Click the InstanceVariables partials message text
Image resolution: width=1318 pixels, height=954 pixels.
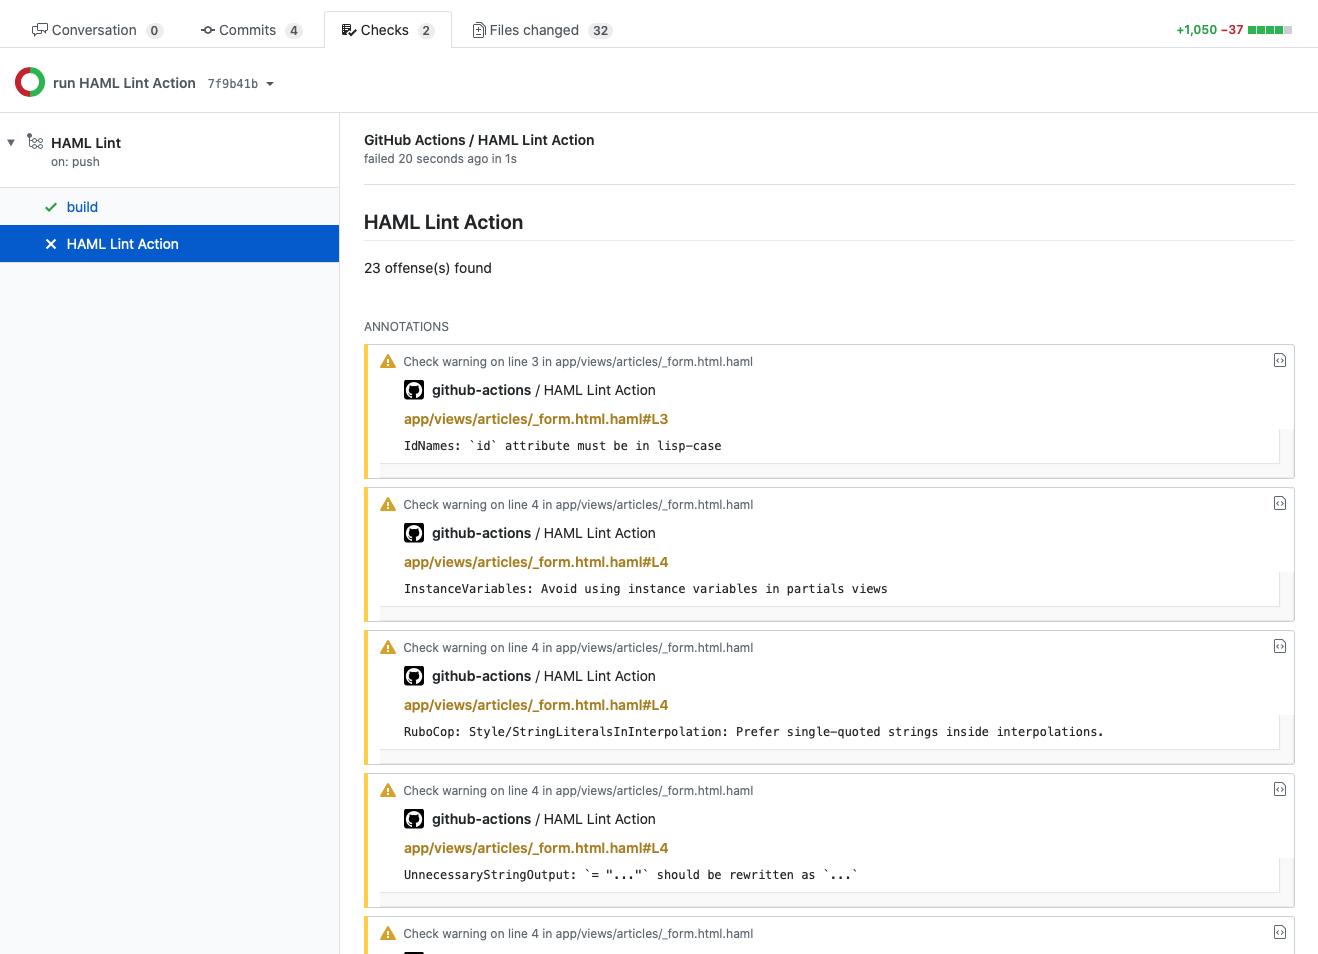pyautogui.click(x=645, y=589)
